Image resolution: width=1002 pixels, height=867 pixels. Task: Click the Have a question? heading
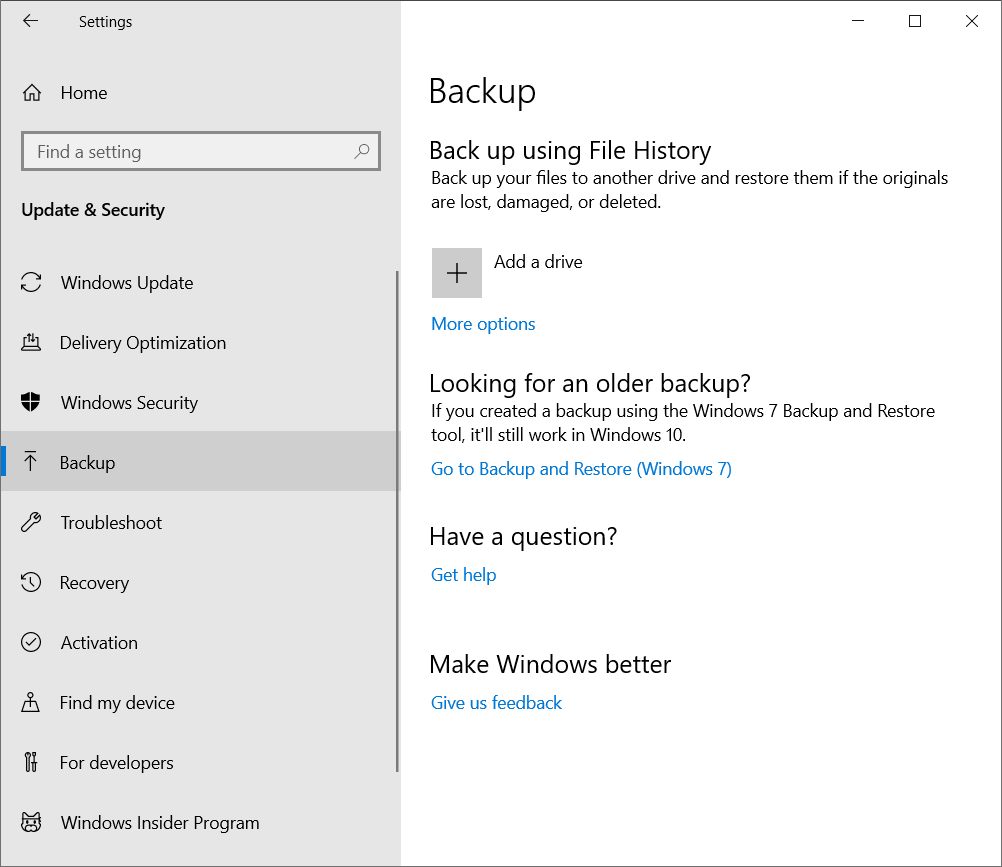tap(523, 537)
